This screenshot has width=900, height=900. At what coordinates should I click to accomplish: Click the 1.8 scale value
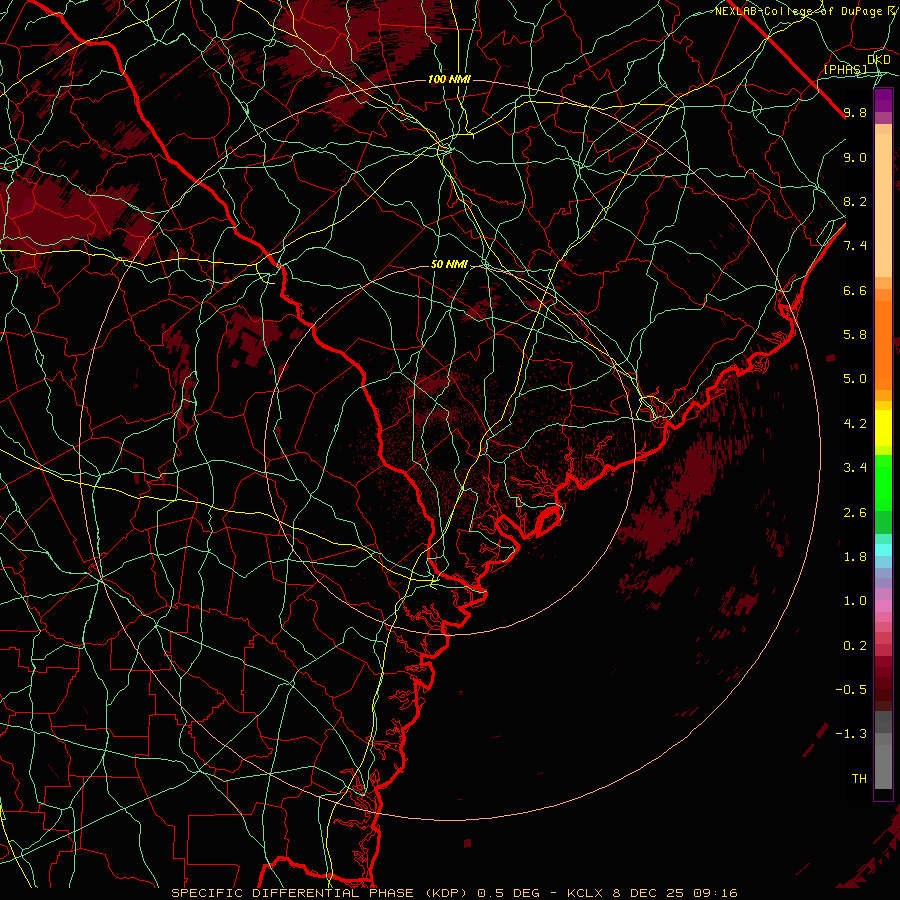(855, 557)
